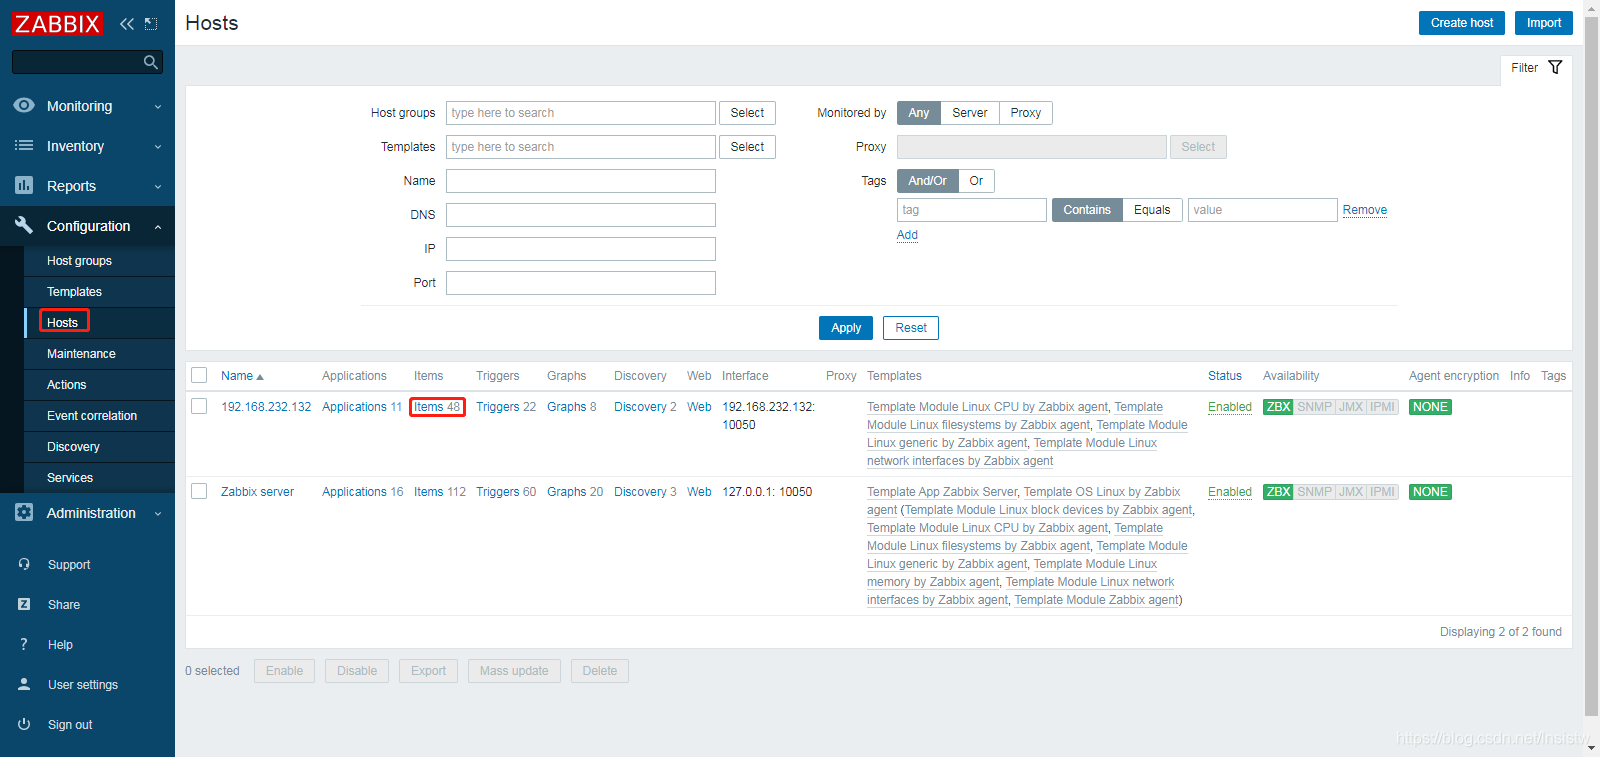Click the User settings person icon

[x=24, y=684]
